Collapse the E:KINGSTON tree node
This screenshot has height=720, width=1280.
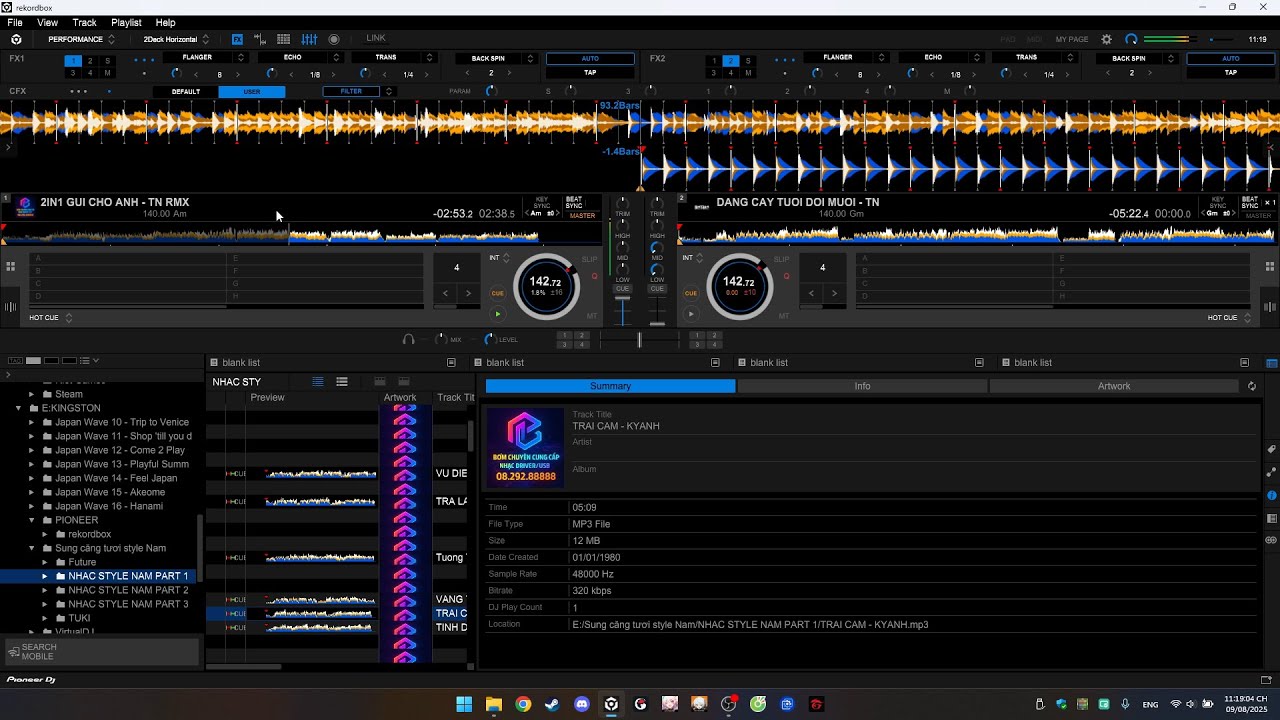coord(19,408)
